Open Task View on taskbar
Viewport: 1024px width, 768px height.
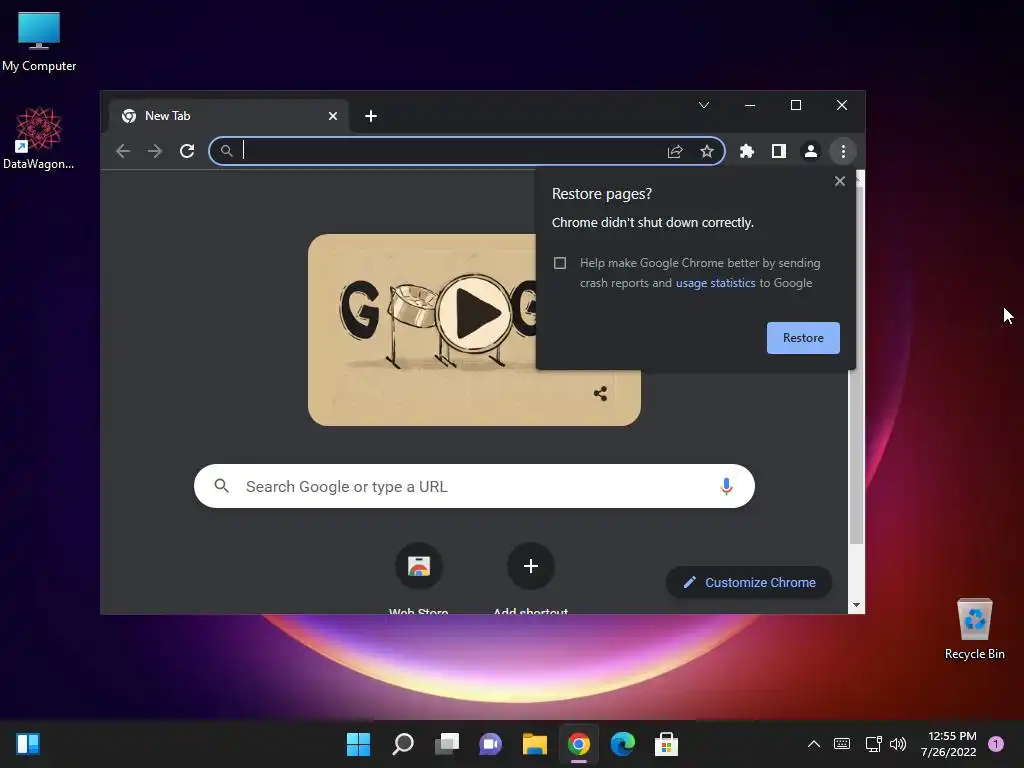pyautogui.click(x=447, y=744)
